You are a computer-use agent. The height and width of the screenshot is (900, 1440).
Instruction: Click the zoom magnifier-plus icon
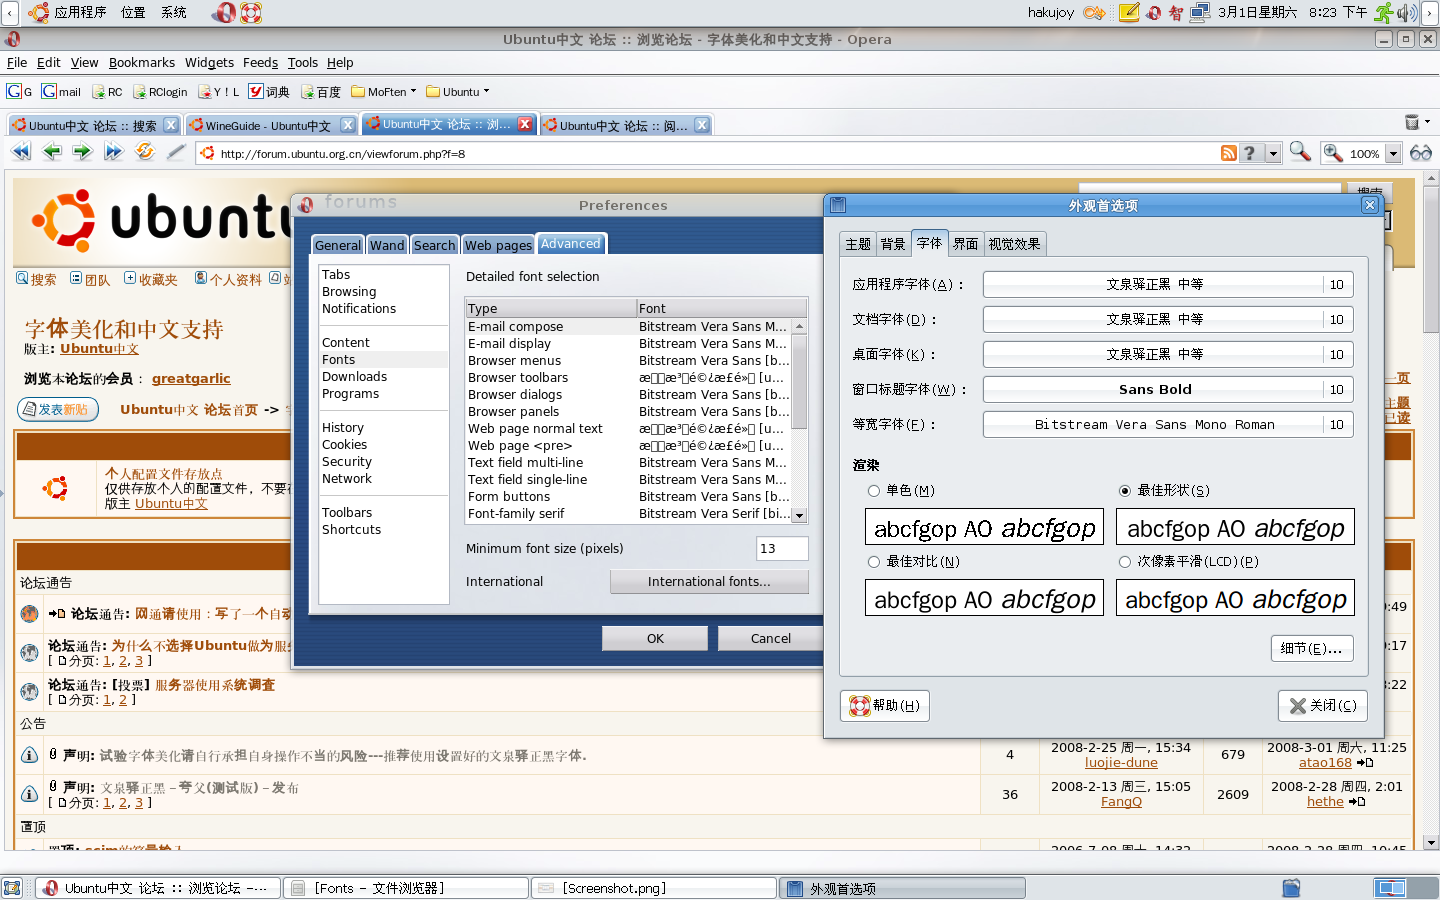point(1333,153)
